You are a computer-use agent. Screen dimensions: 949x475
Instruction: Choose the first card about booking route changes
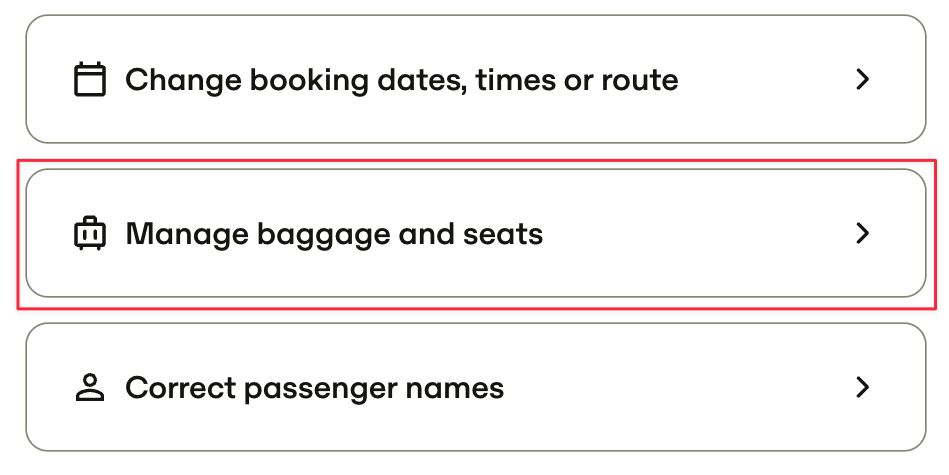pos(476,79)
